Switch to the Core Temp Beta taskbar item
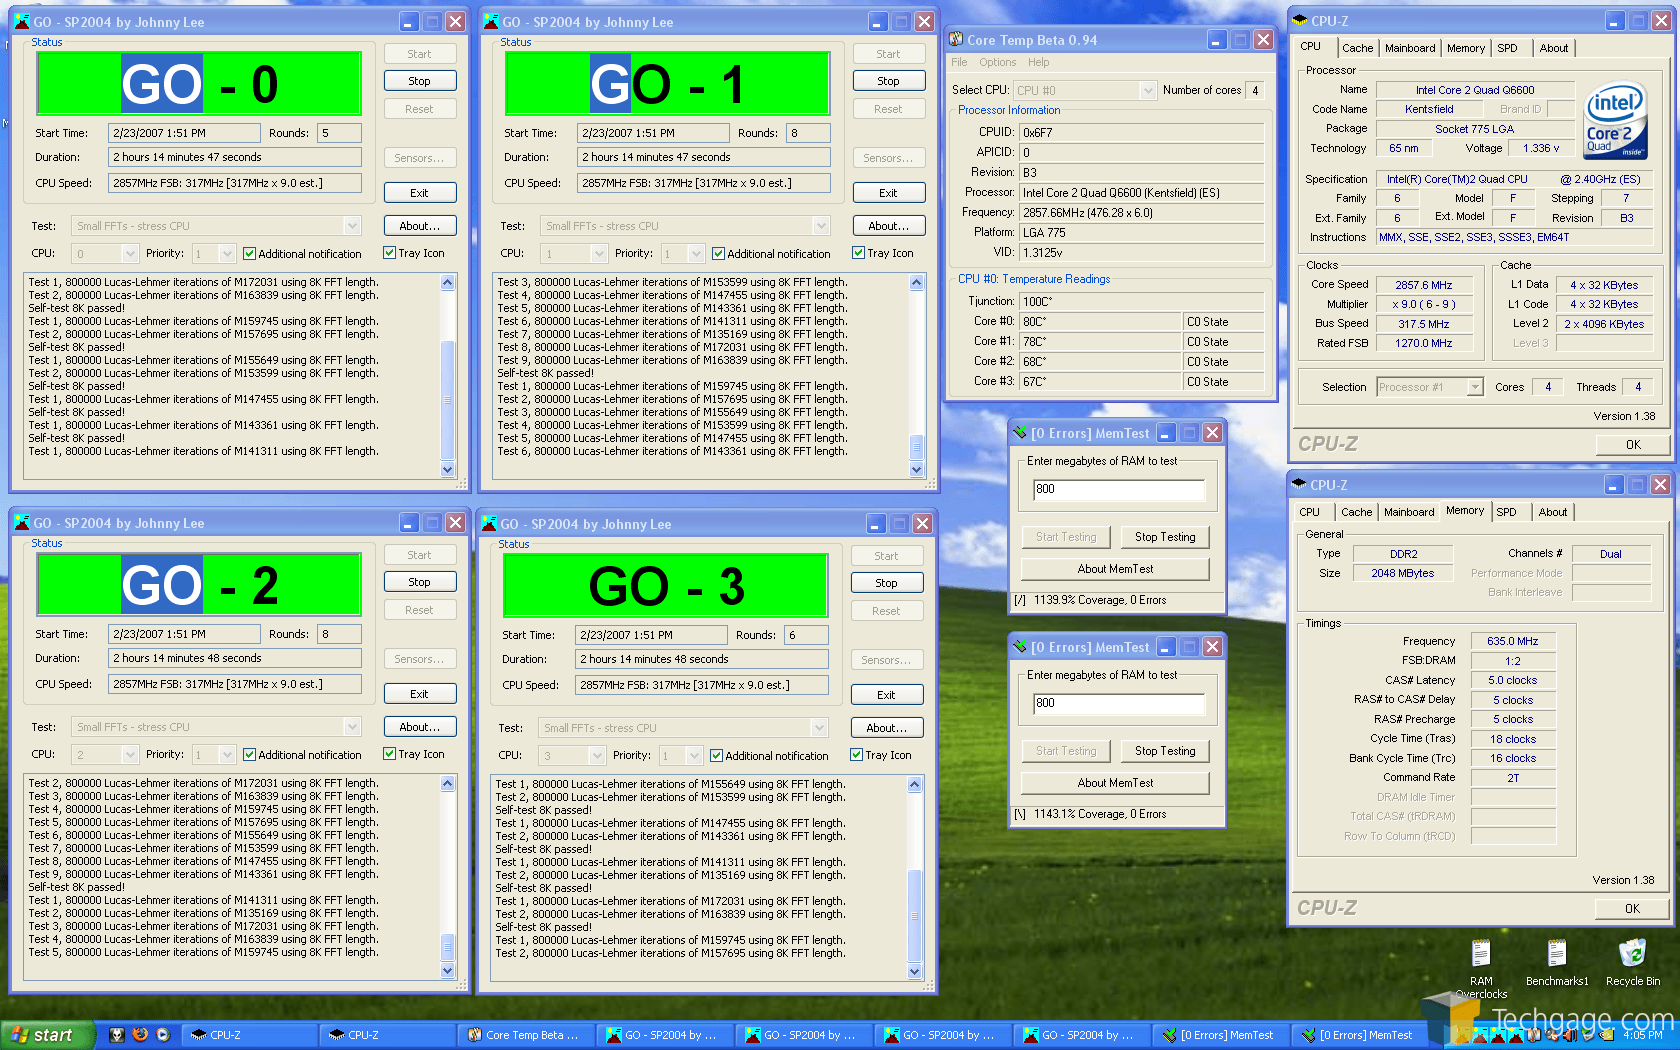1680x1050 pixels. coord(526,1035)
